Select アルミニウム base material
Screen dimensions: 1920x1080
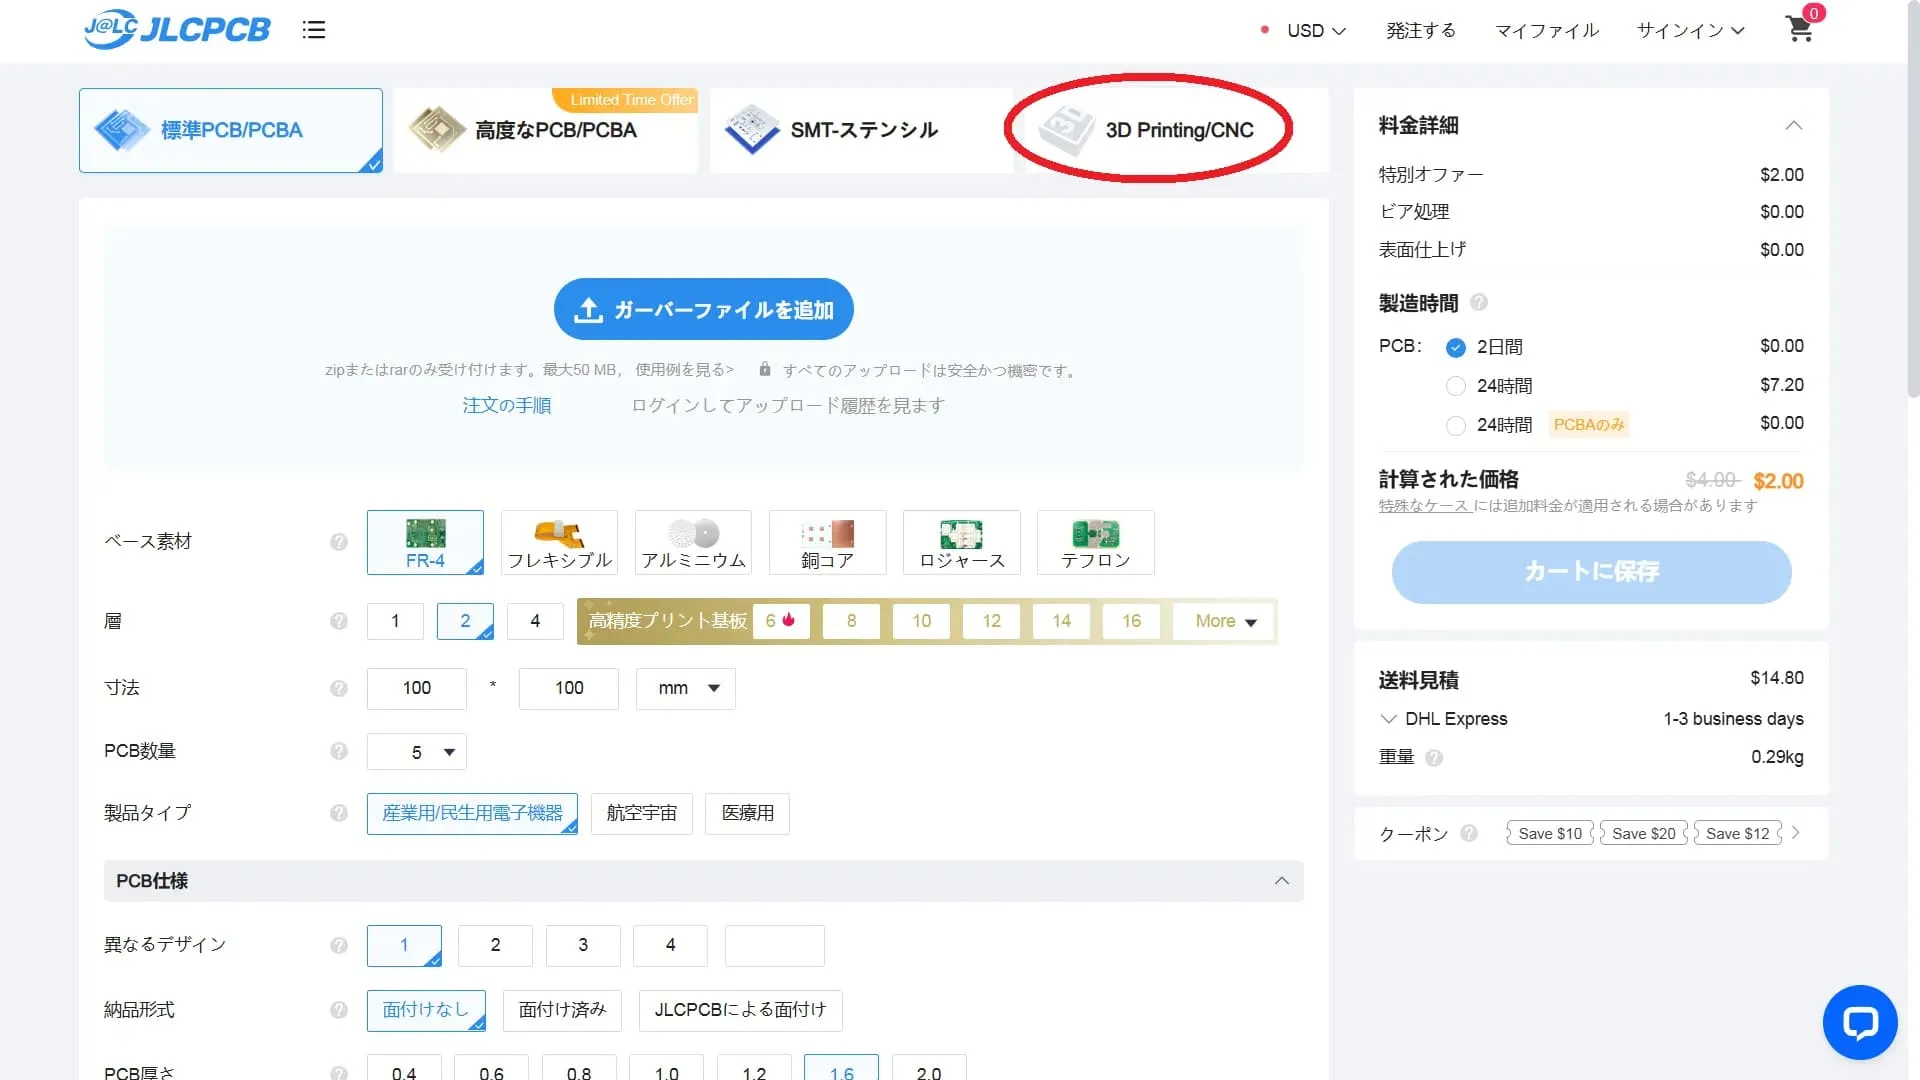click(x=693, y=543)
